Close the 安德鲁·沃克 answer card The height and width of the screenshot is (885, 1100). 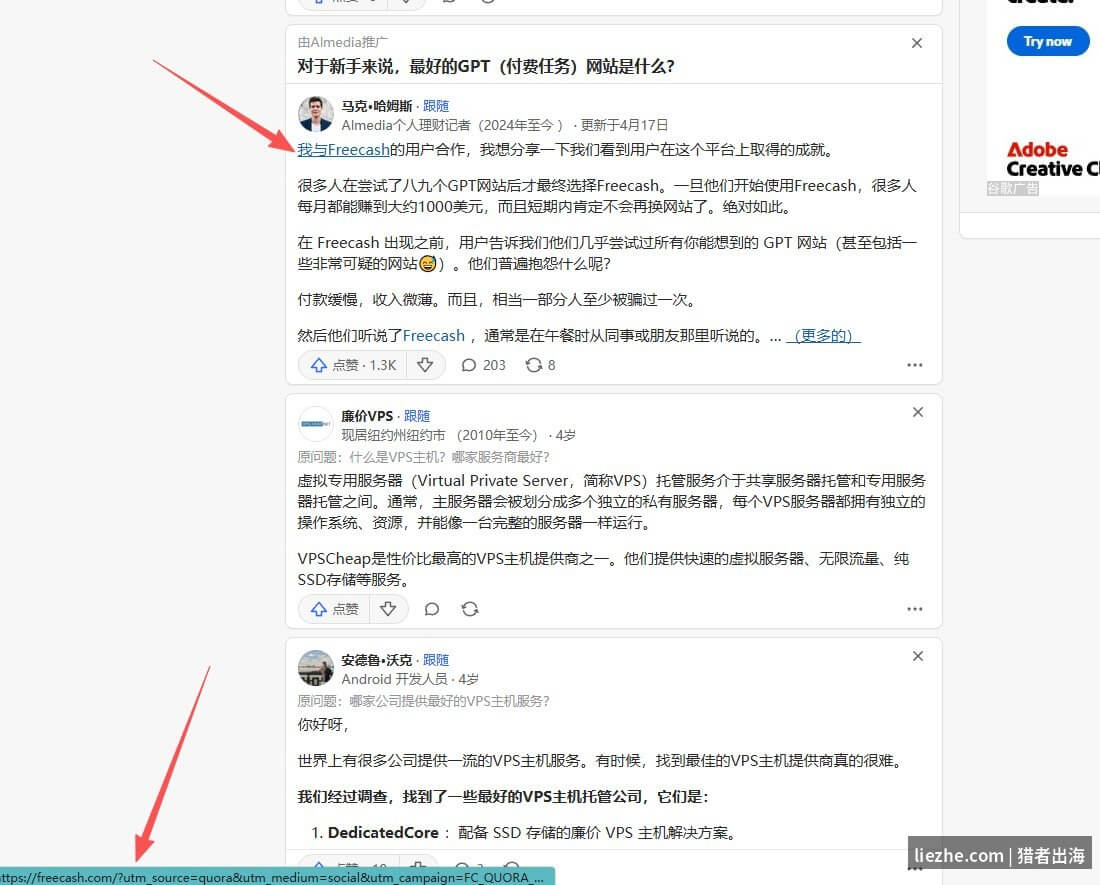[x=918, y=656]
